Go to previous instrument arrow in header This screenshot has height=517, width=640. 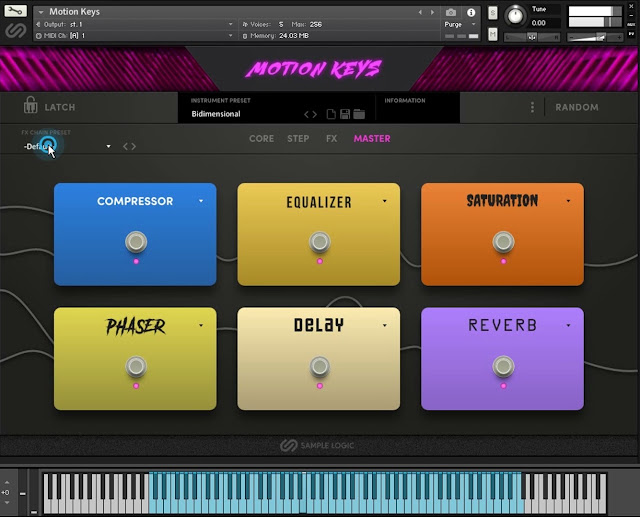[420, 13]
